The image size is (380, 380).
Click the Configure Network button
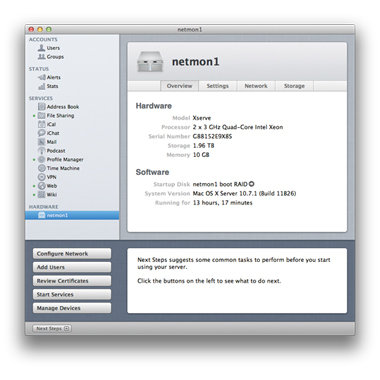click(72, 254)
